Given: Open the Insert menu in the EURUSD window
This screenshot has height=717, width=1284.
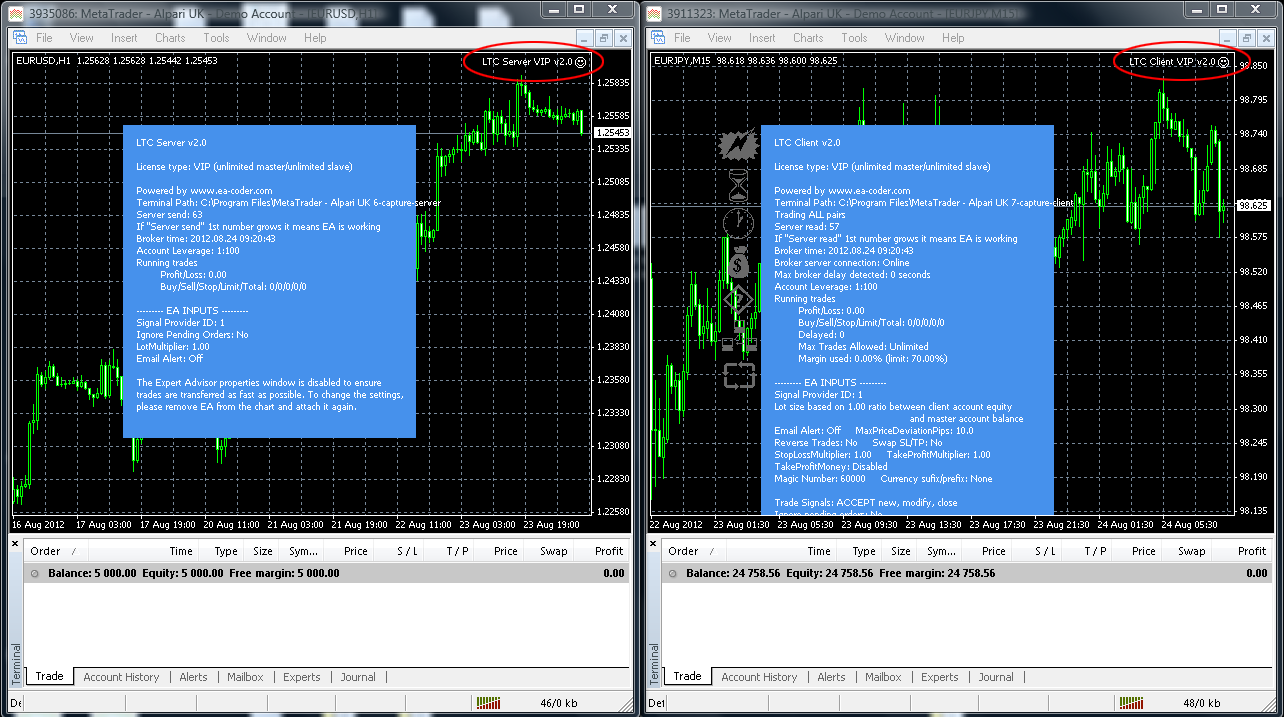Looking at the screenshot, I should (x=125, y=38).
